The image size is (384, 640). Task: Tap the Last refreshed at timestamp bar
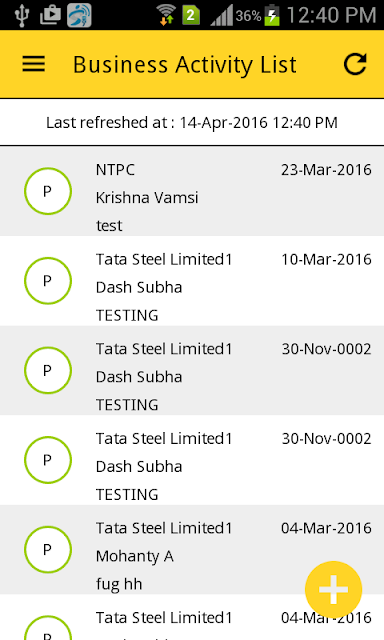(192, 122)
